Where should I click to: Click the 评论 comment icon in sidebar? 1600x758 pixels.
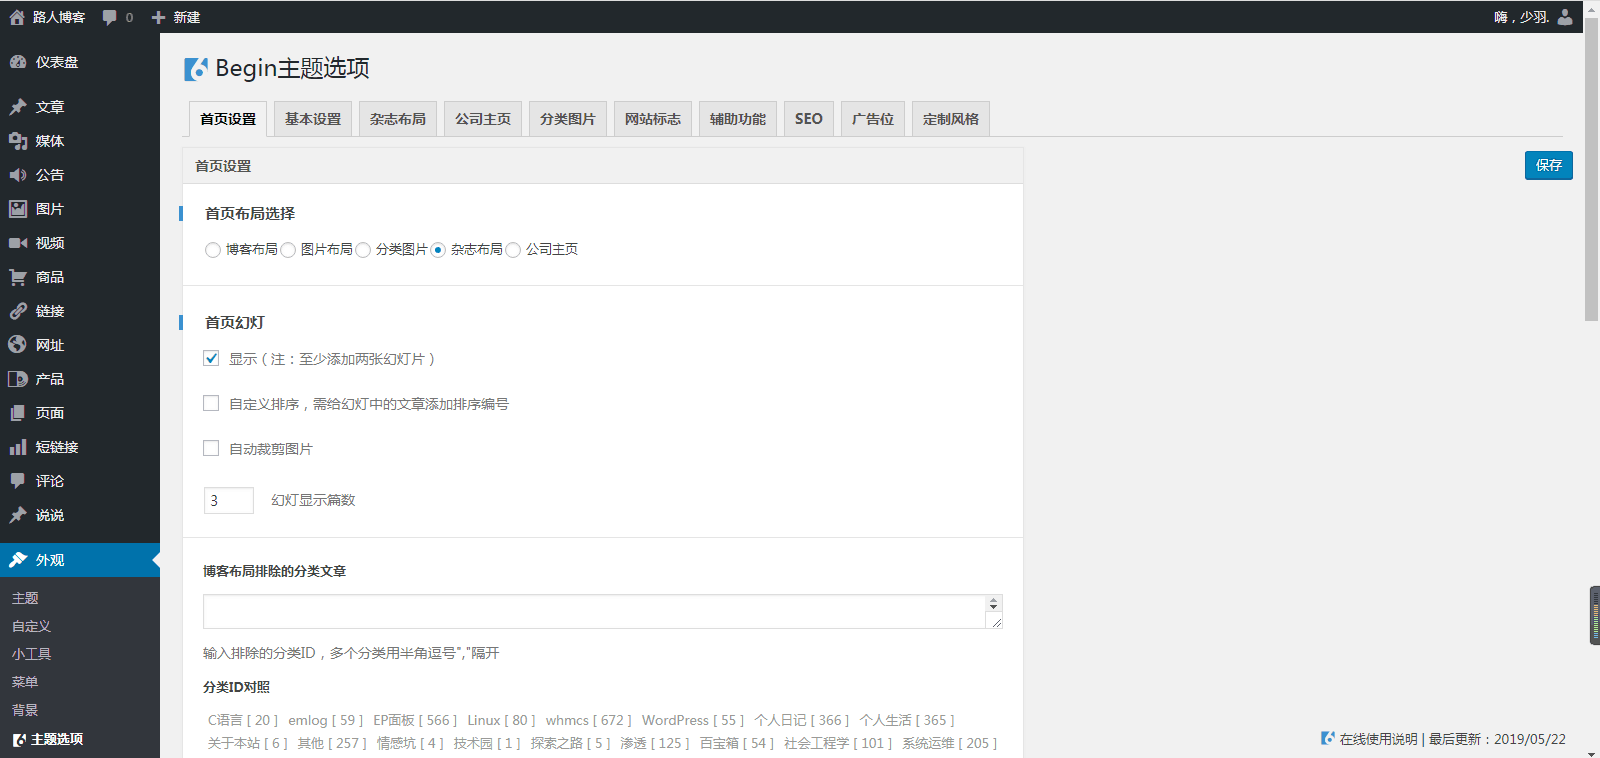[x=18, y=481]
